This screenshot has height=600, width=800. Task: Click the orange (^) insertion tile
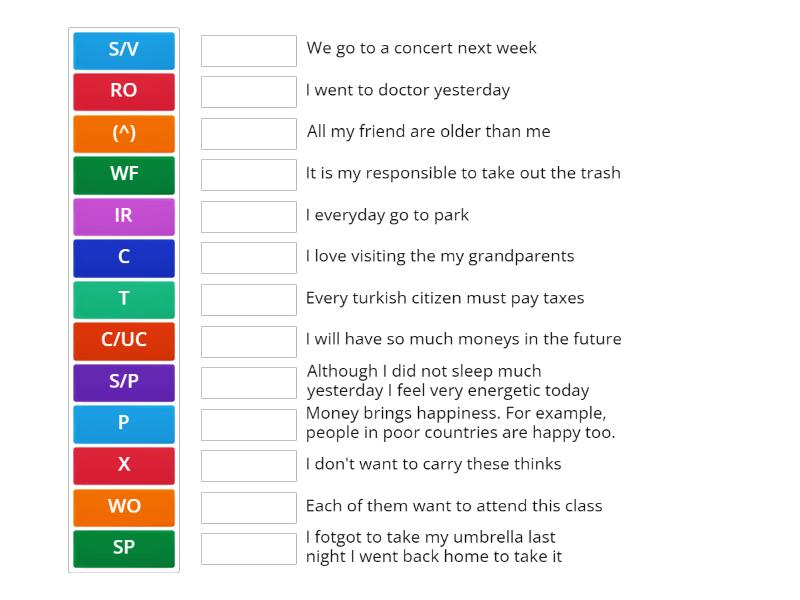point(123,133)
